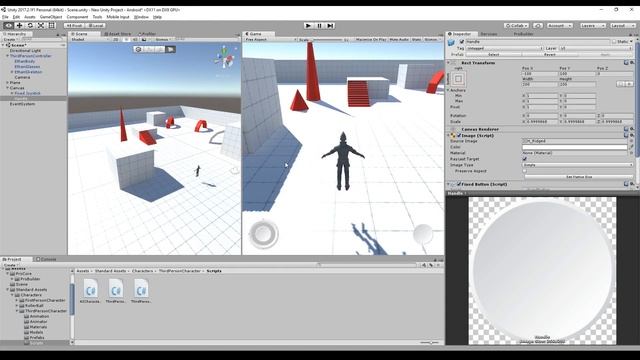
Task: Open the Gizmos dropdown in Scene view
Action: click(162, 40)
